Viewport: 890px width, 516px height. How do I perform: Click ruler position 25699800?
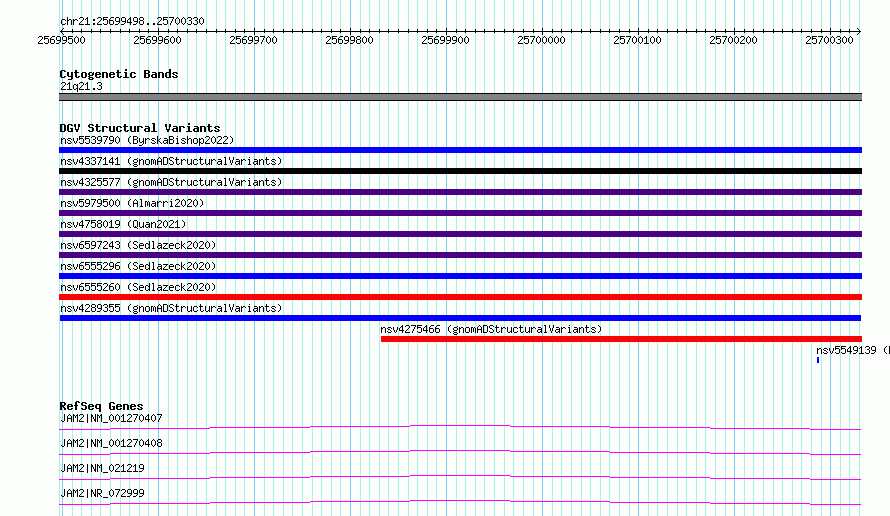(349, 40)
